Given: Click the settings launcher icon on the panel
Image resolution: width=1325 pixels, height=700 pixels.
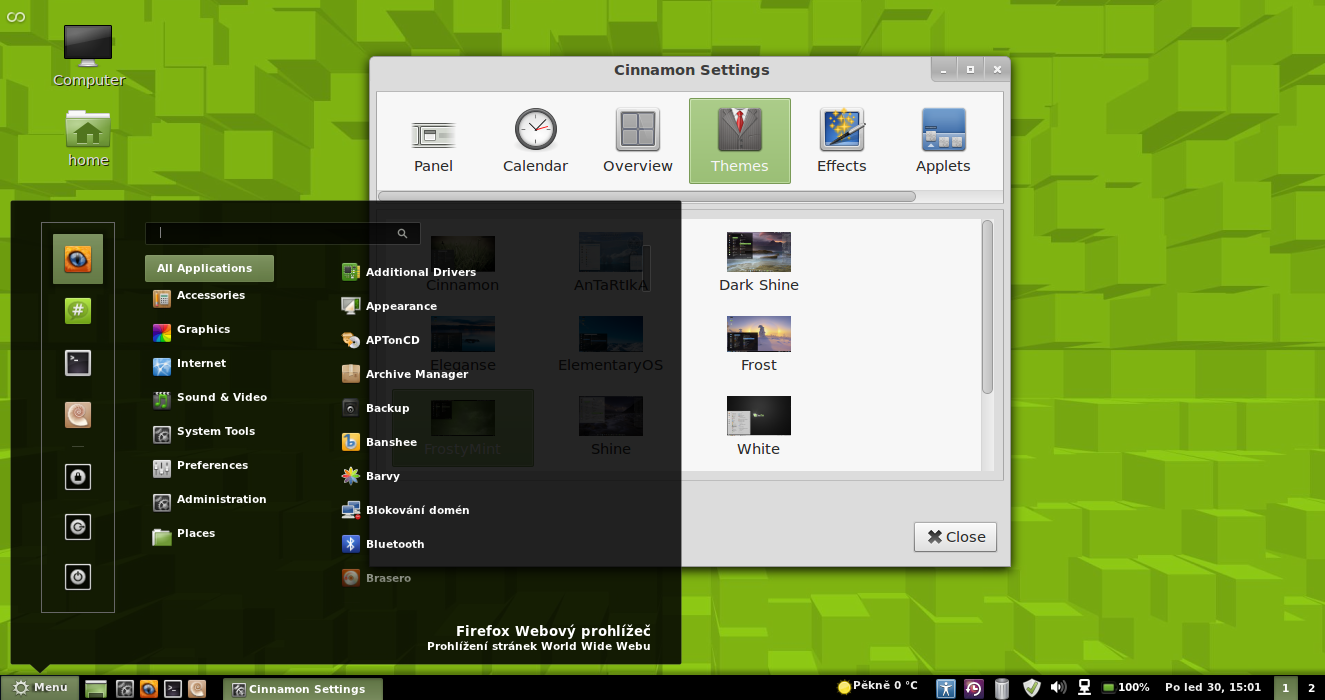Looking at the screenshot, I should click(x=125, y=688).
